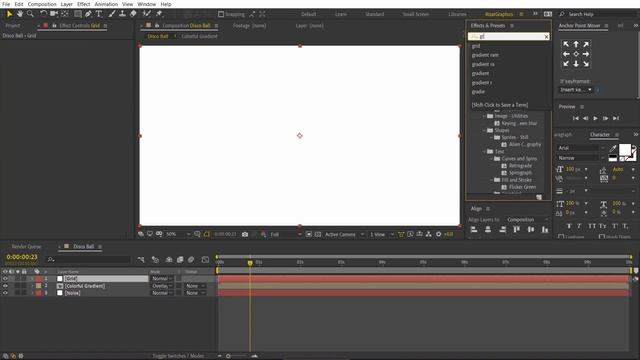Open the Effect menu
The image size is (640, 360).
(84, 4)
